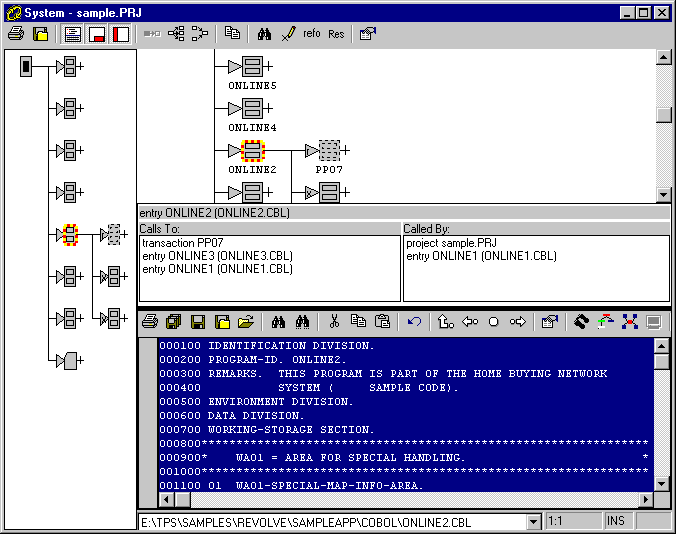Click the 'Res' toolbar button
Viewport: 676px width, 534px height.
click(x=336, y=34)
